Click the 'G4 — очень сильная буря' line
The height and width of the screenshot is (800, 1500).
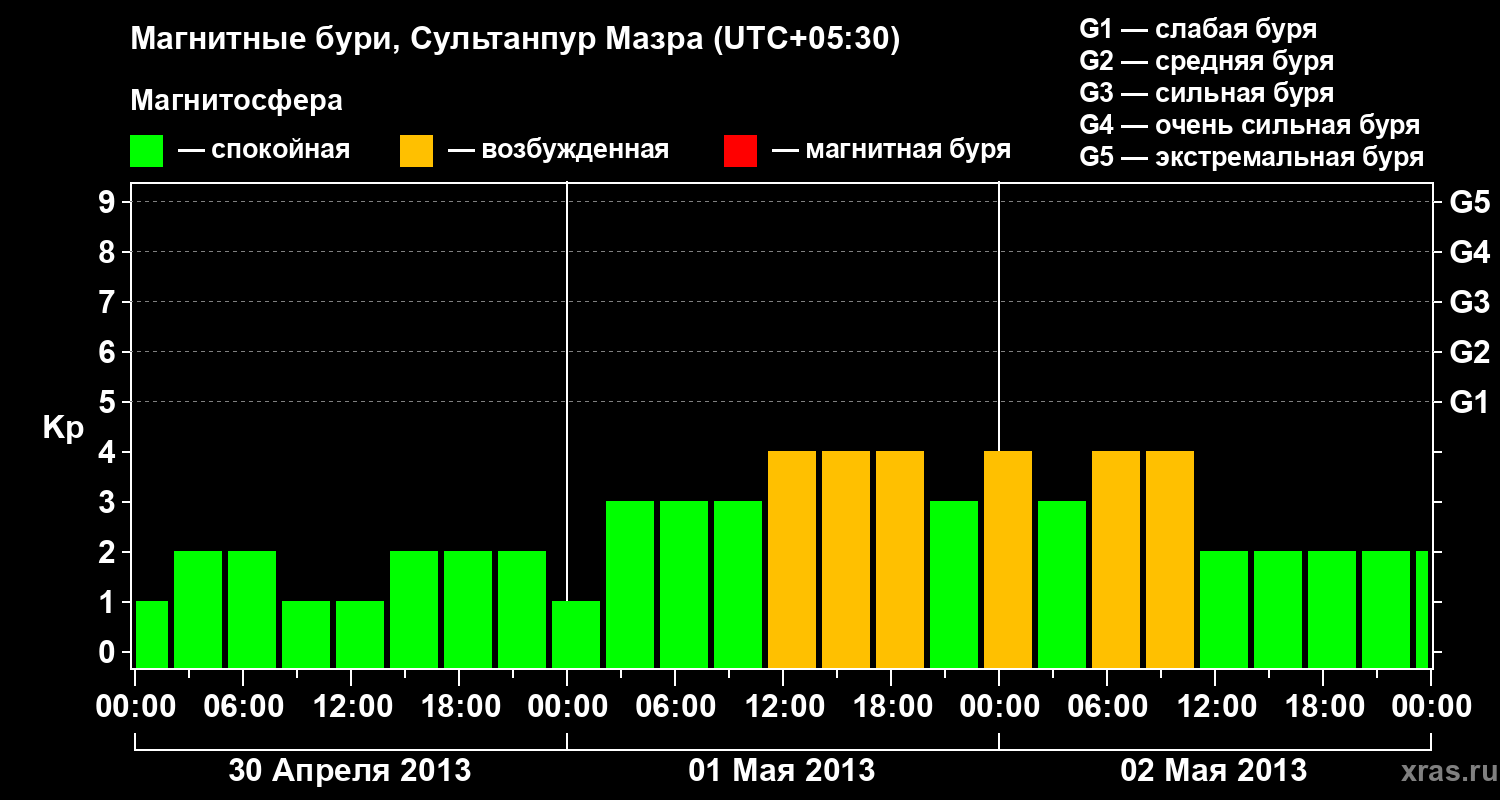tap(1250, 125)
